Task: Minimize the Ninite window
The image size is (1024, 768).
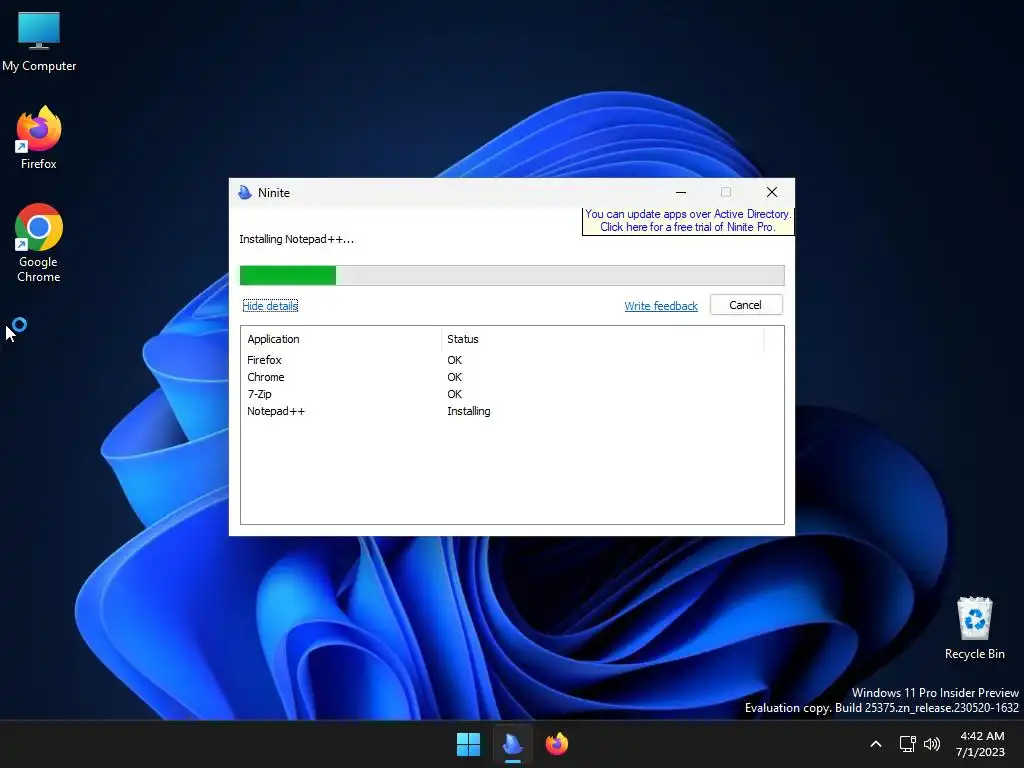Action: (680, 192)
